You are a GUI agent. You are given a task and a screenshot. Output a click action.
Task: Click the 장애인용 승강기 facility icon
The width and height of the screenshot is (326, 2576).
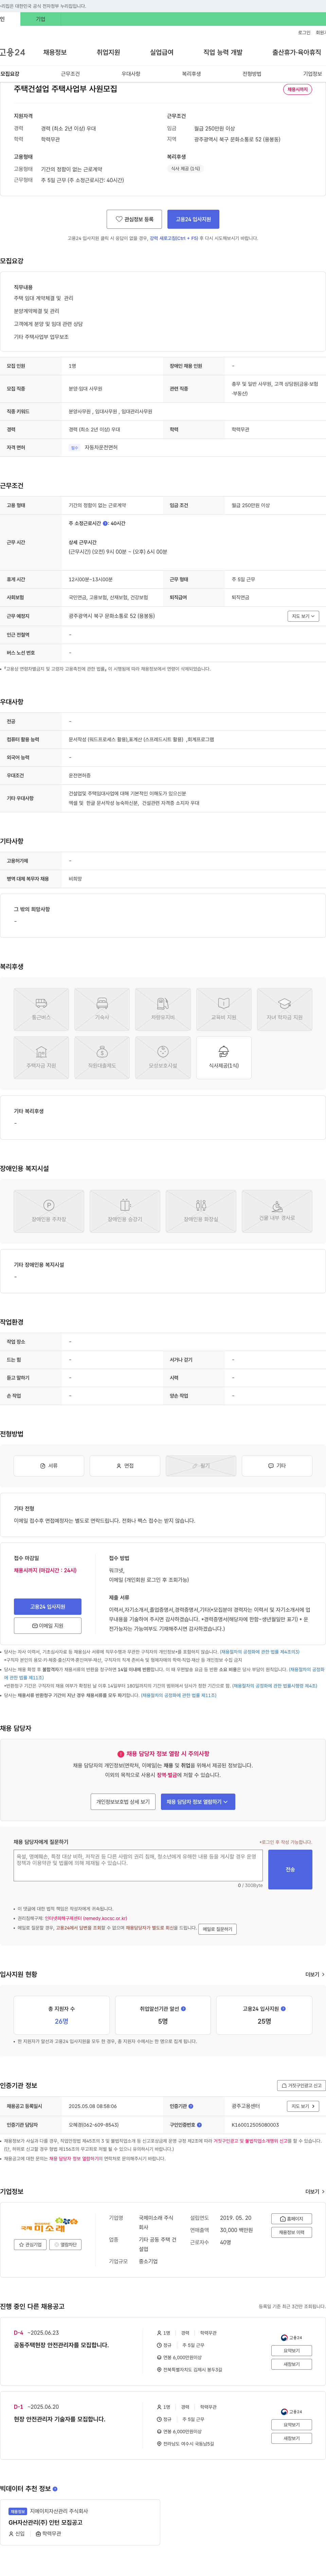[x=125, y=1211]
